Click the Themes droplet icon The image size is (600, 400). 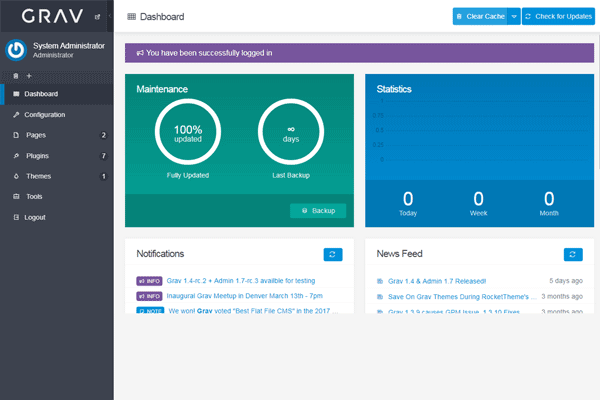(15, 176)
